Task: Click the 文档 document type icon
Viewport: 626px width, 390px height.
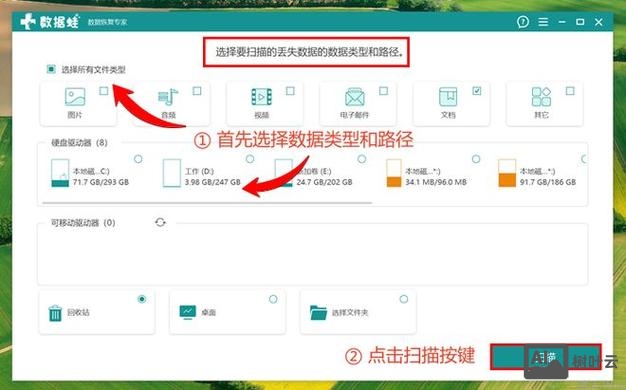Action: [448, 97]
